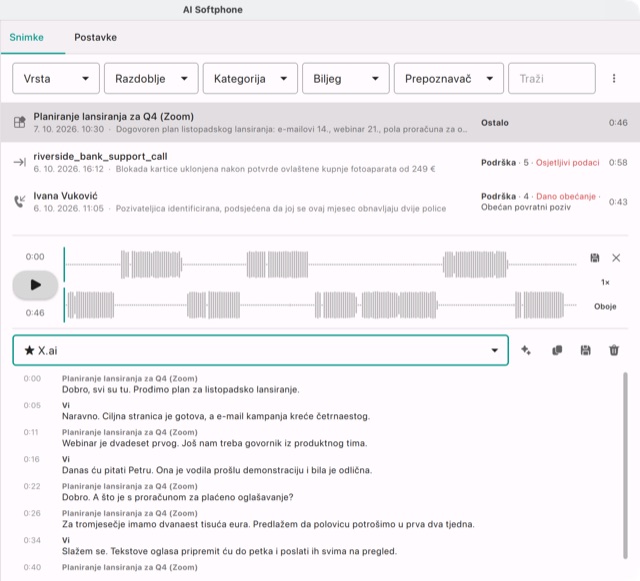The height and width of the screenshot is (581, 640).
Task: Open the Kategorija filter dropdown
Action: click(250, 78)
